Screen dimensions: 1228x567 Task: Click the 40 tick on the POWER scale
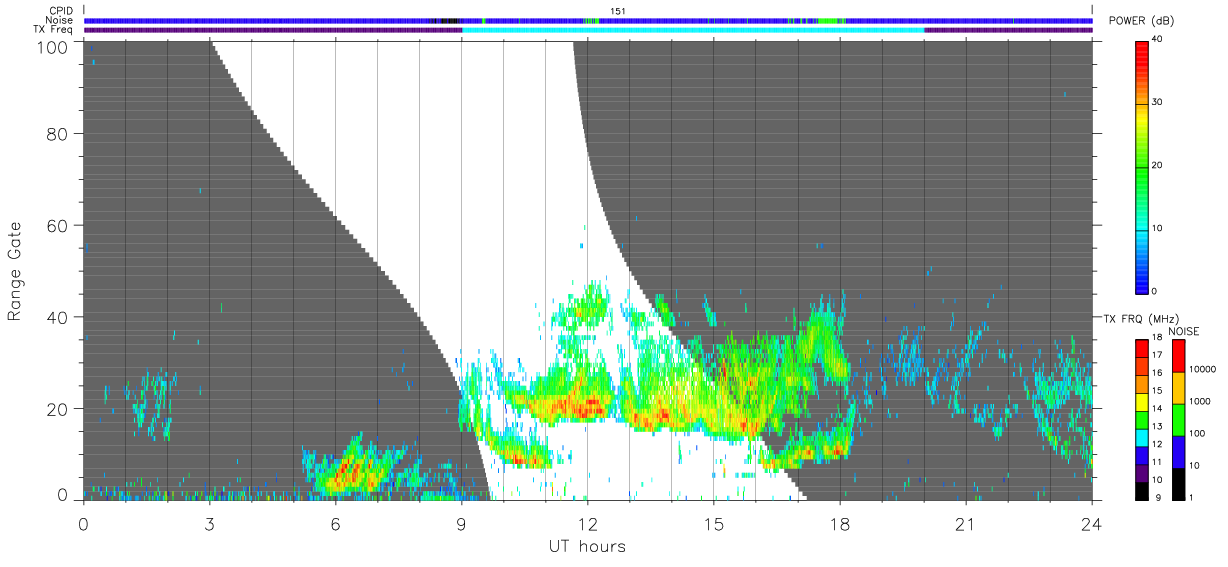point(1158,39)
